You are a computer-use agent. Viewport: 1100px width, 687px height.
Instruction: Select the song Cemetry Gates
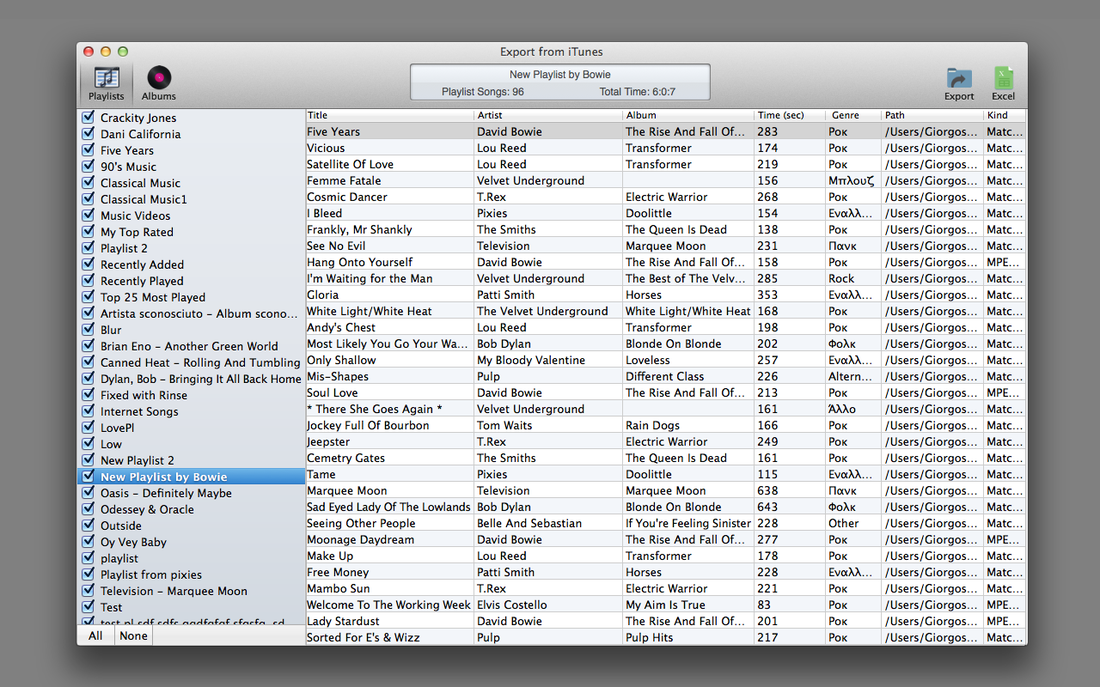pyautogui.click(x=345, y=458)
